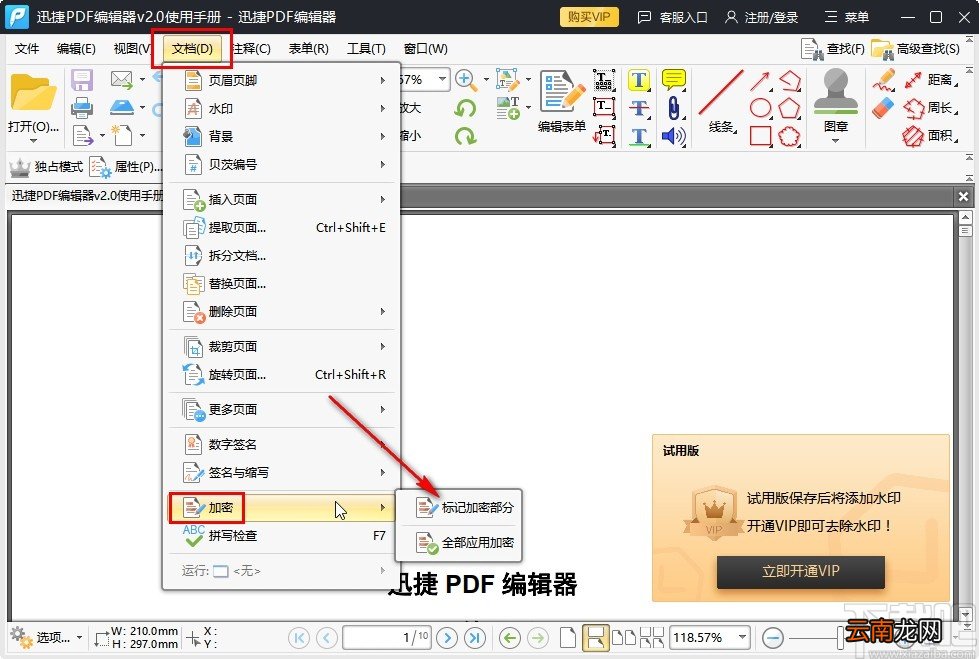This screenshot has height=659, width=979.
Task: Click the Save floppy disk icon
Action: point(82,80)
